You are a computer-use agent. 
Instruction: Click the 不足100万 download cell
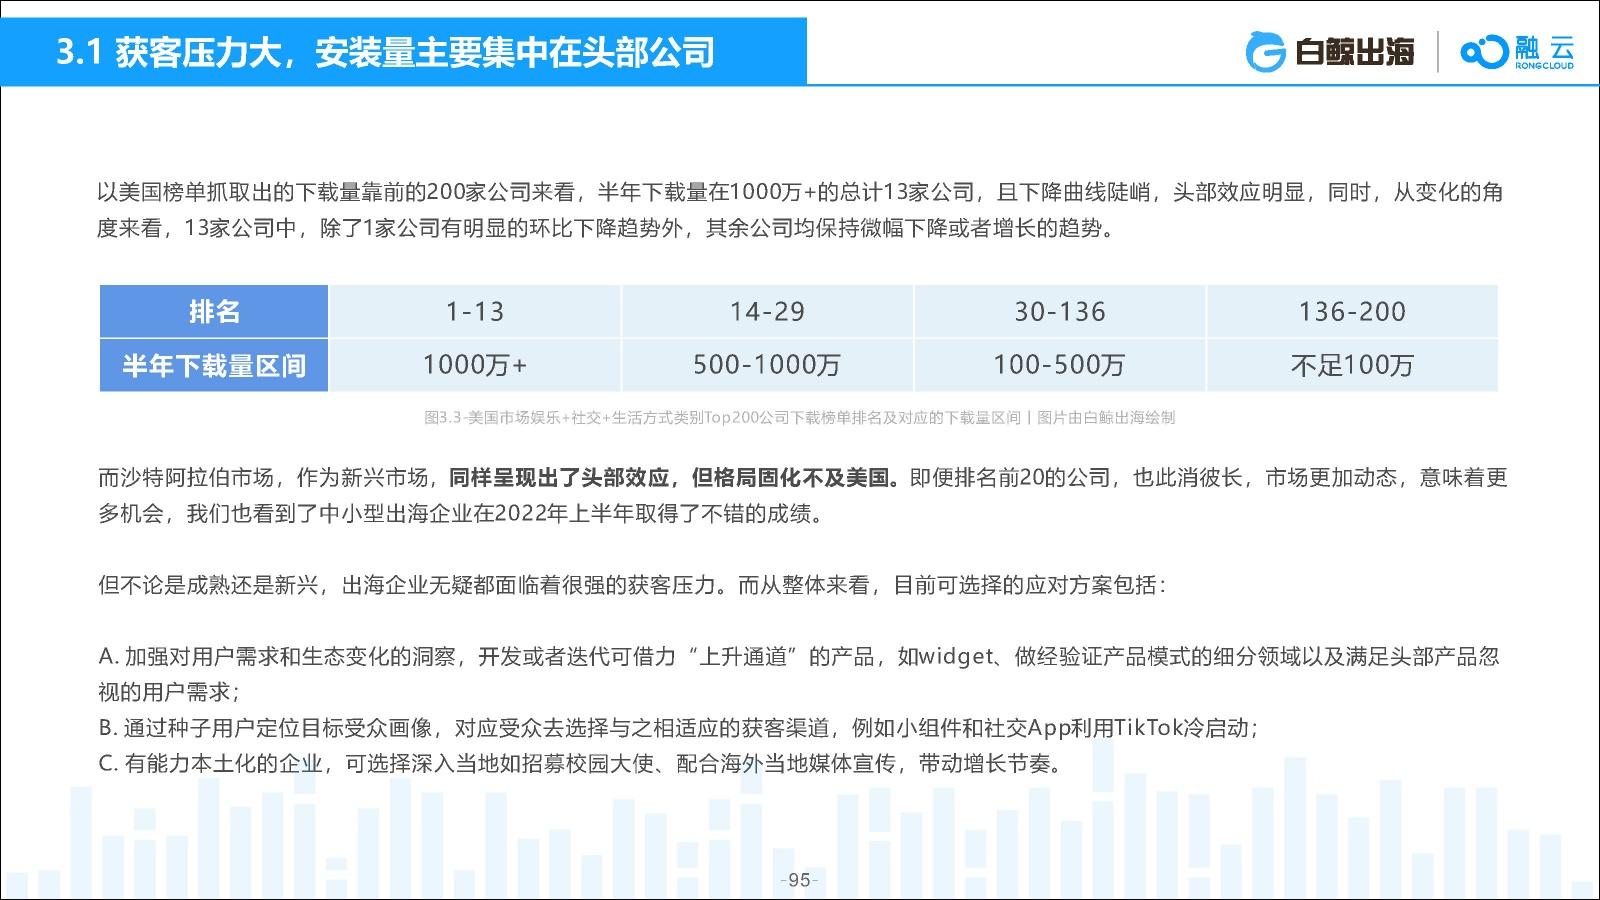pos(1352,365)
